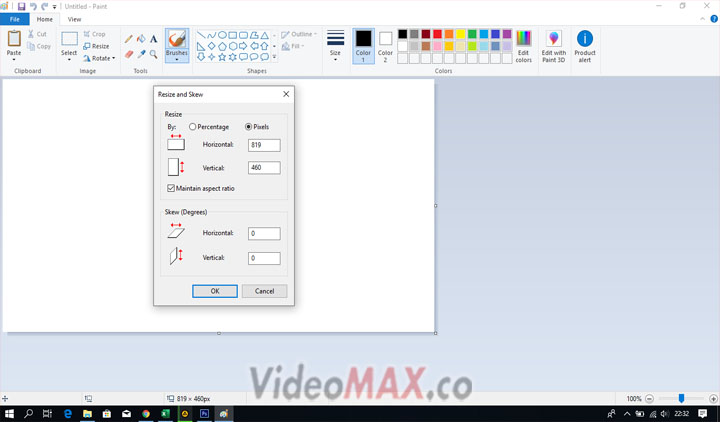Select the Pencil tool
The image size is (720, 422).
pos(129,39)
